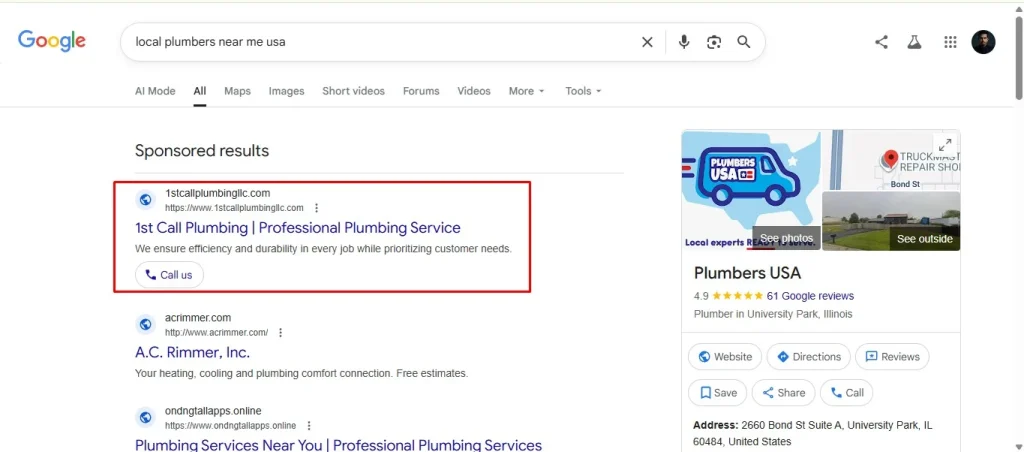The height and width of the screenshot is (452, 1024).
Task: Switch to the Images tab
Action: (286, 91)
